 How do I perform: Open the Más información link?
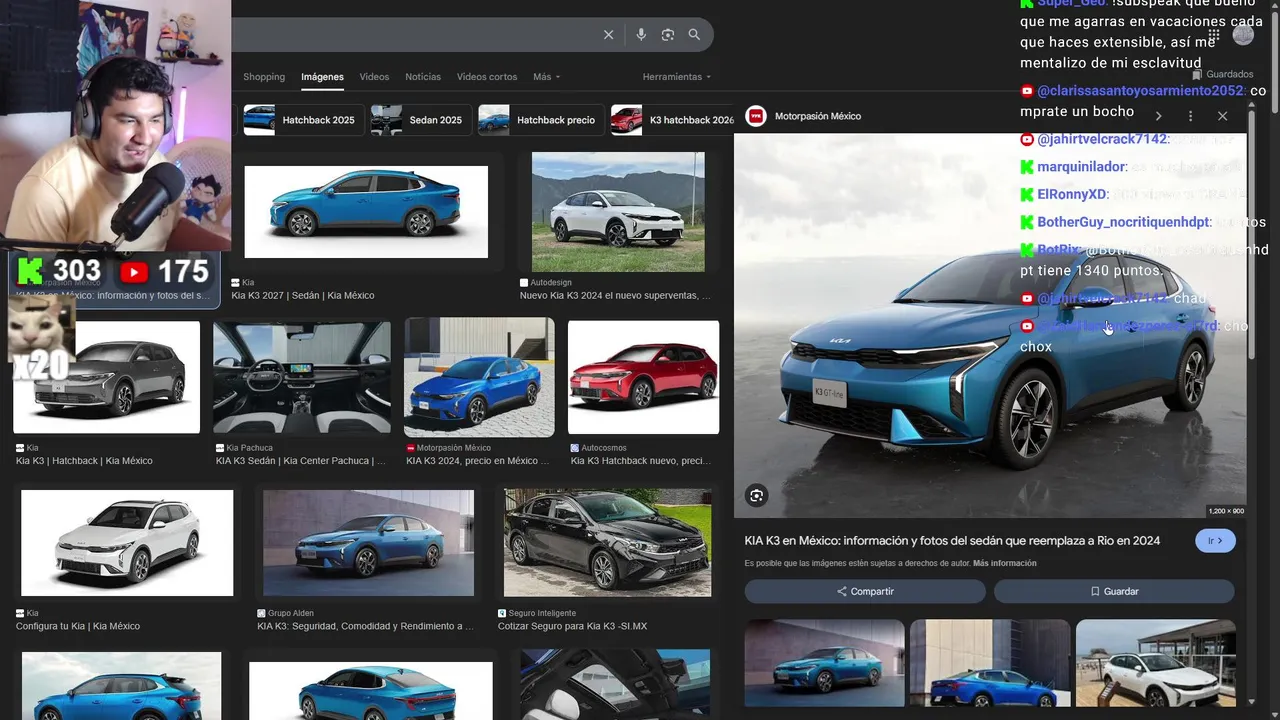pyautogui.click(x=1004, y=563)
